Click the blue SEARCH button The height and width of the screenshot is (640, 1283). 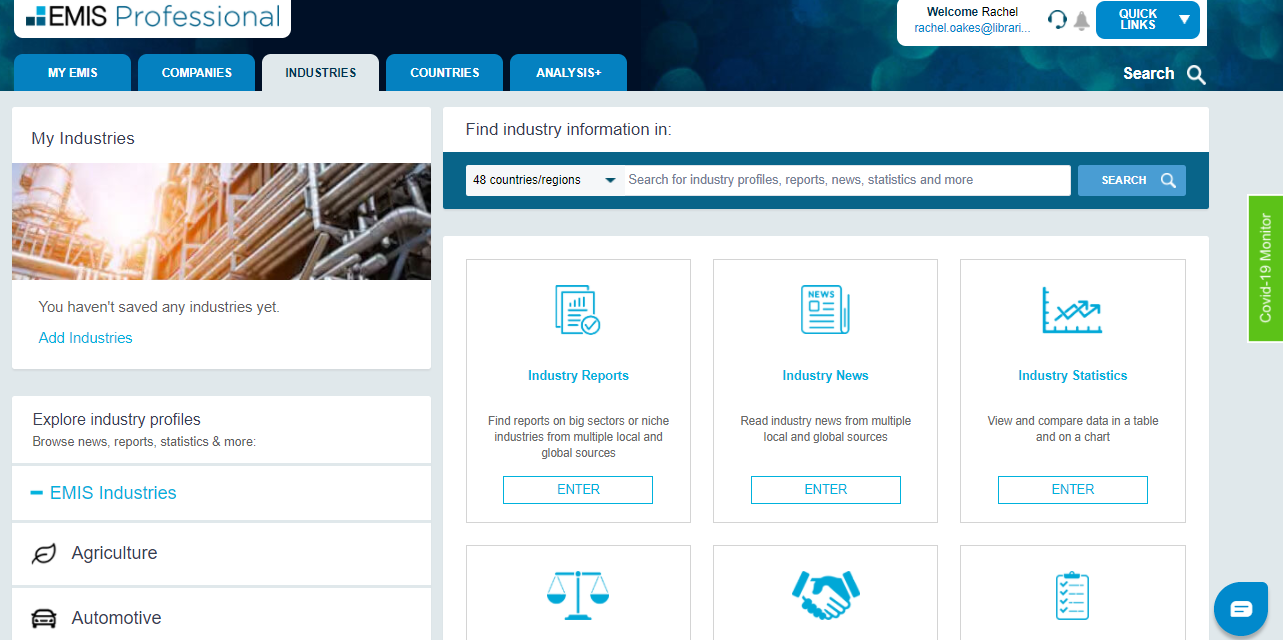pyautogui.click(x=1131, y=180)
